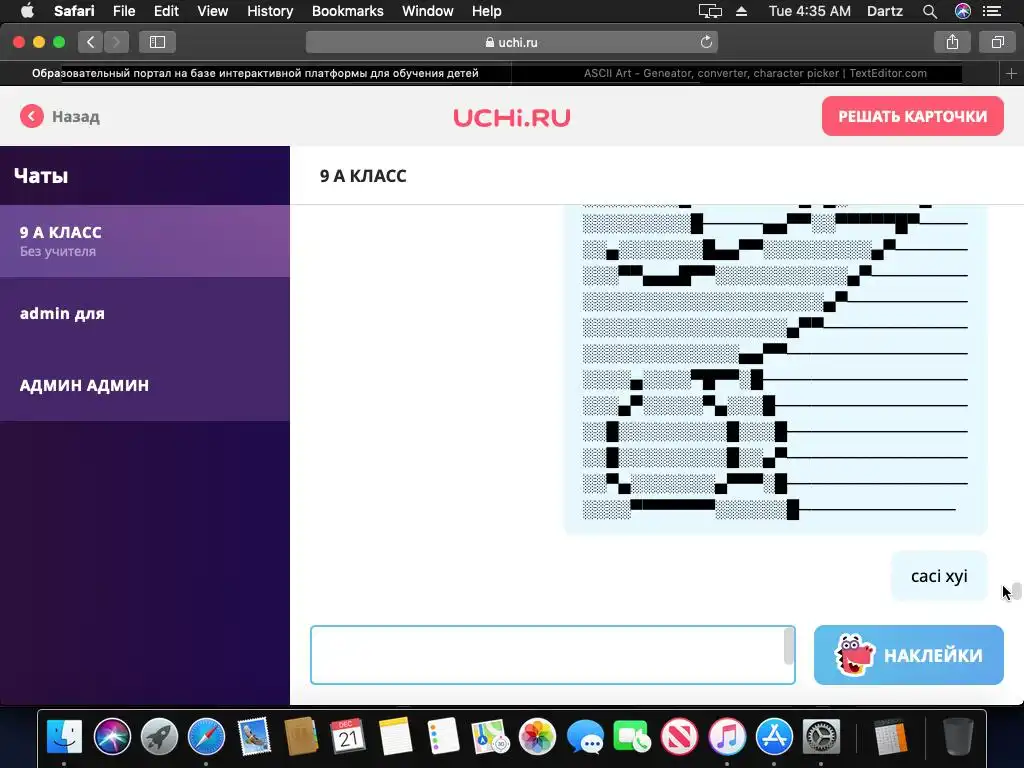
Task: Open the Trash in the Dock
Action: tap(958, 736)
